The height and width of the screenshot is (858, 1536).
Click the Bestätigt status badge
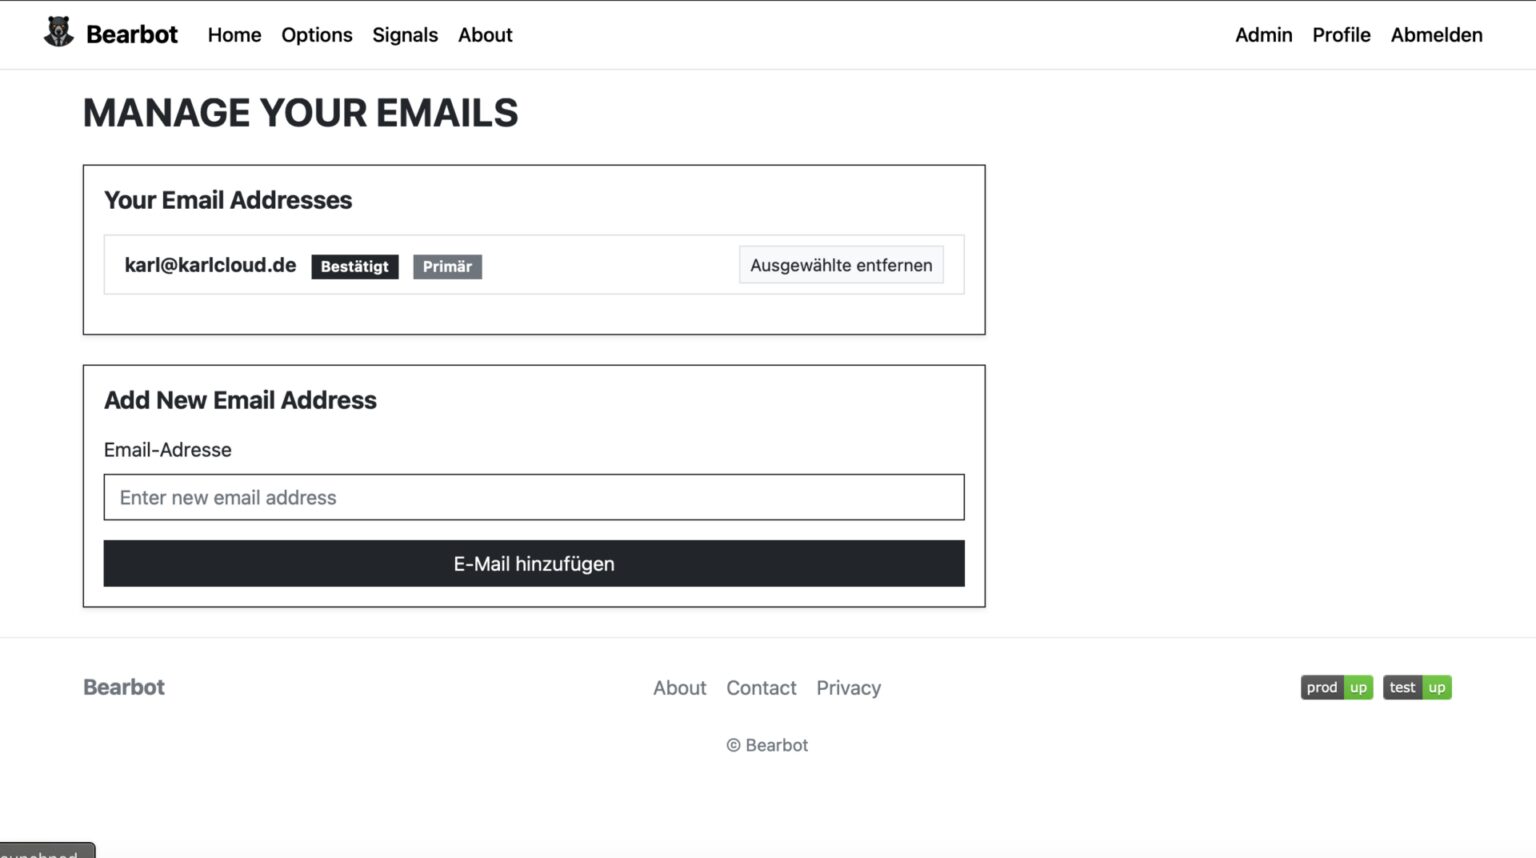[x=355, y=267]
